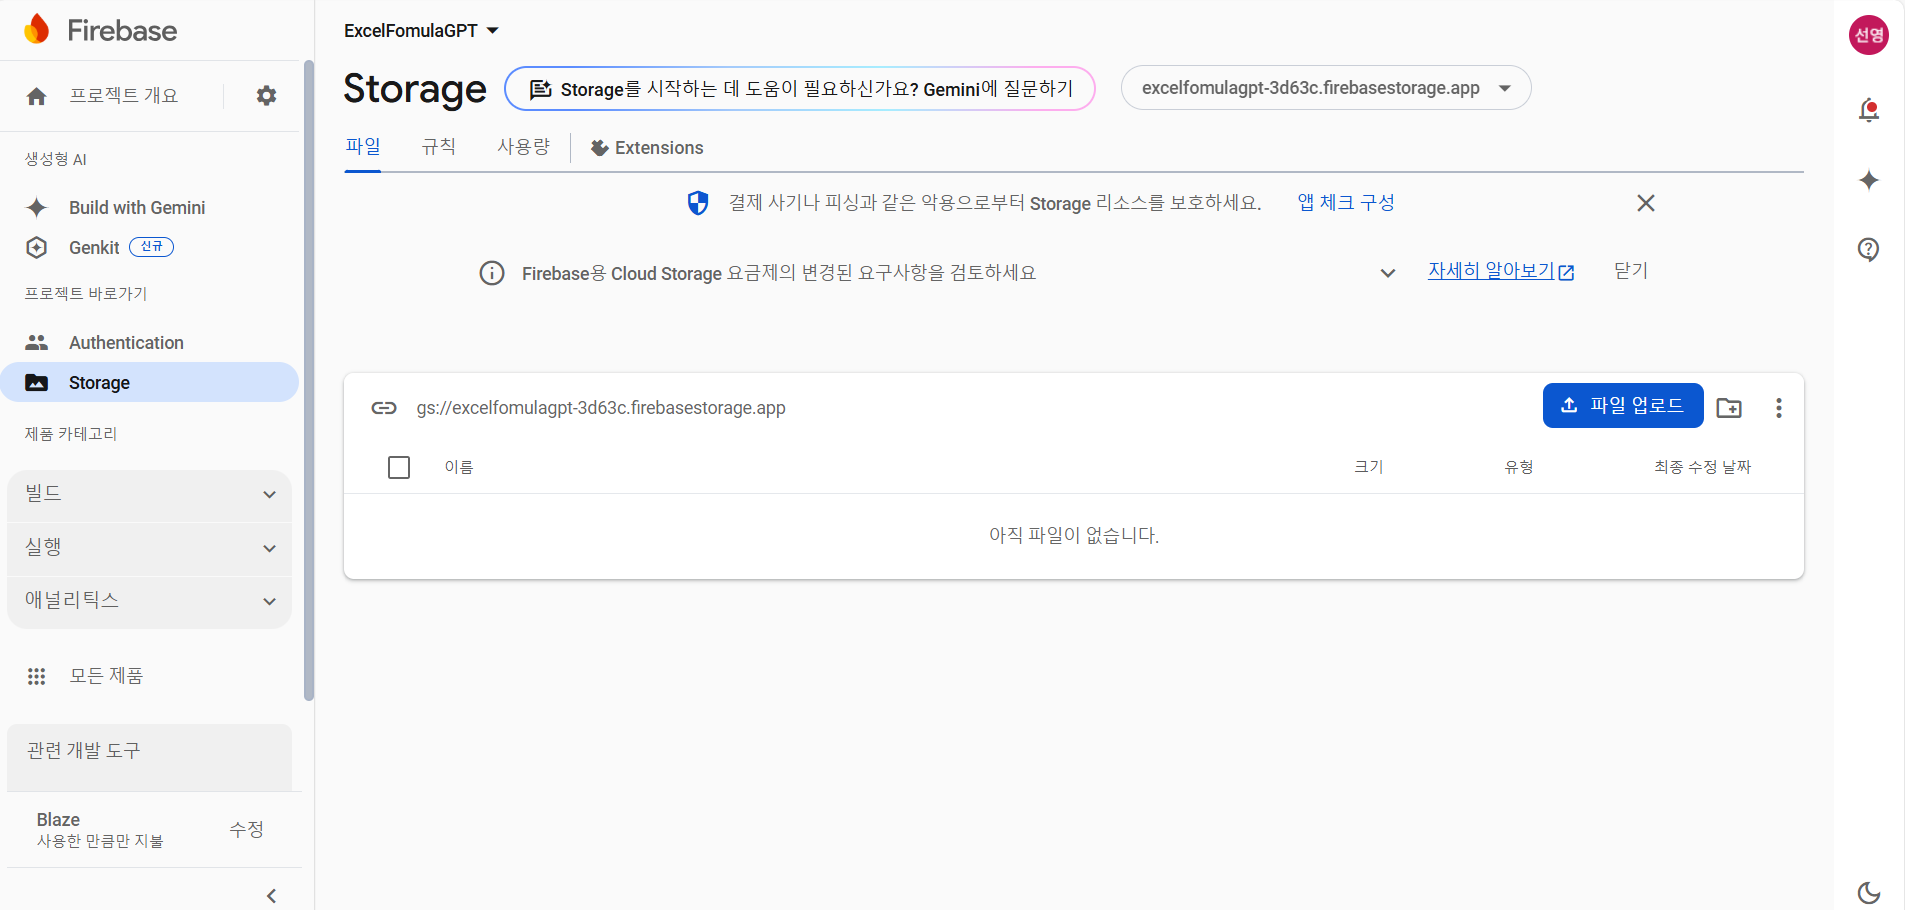Screen dimensions: 1905x910
Task: Switch to the 파일 tab
Action: click(x=363, y=147)
